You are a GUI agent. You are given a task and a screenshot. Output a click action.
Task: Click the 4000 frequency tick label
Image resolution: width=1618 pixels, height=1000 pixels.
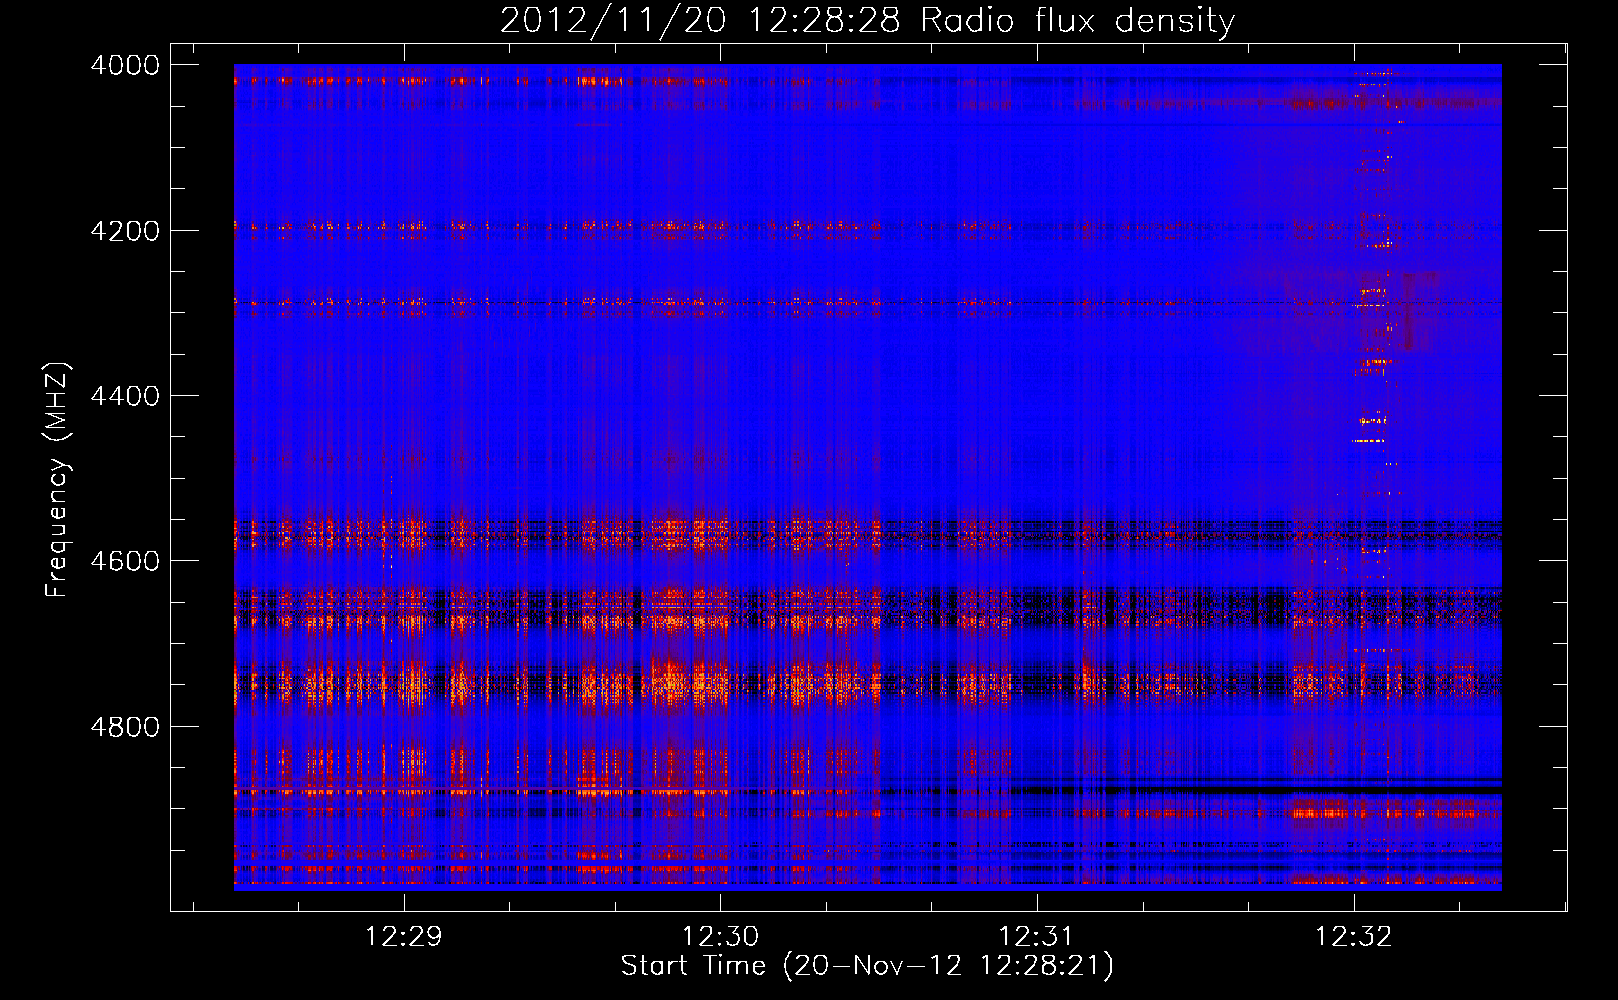pyautogui.click(x=125, y=65)
